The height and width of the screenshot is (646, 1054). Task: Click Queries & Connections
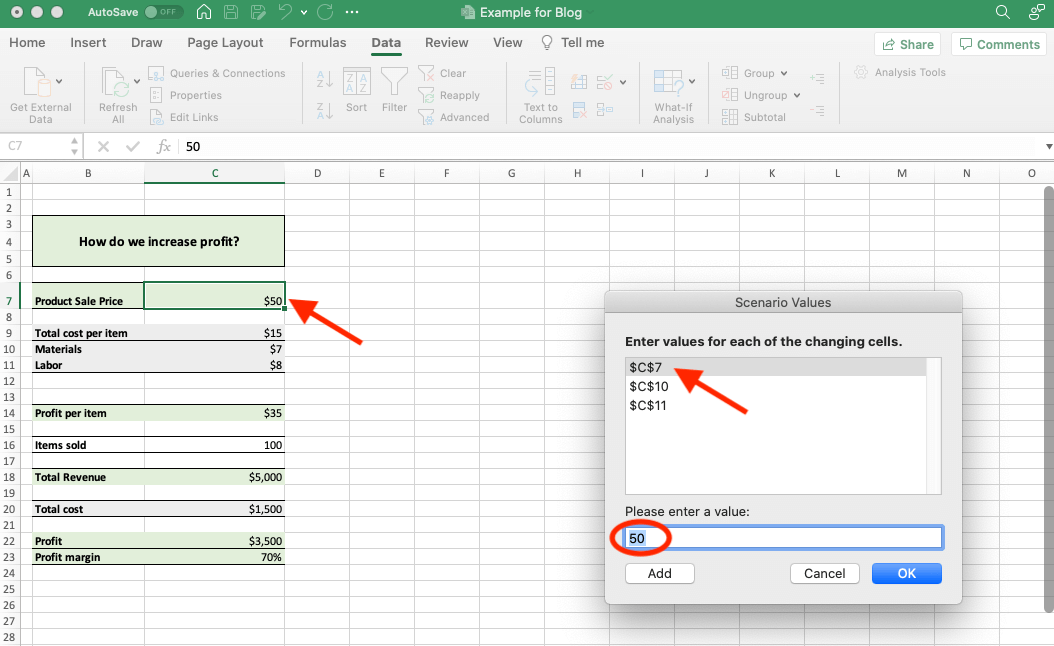click(x=218, y=73)
